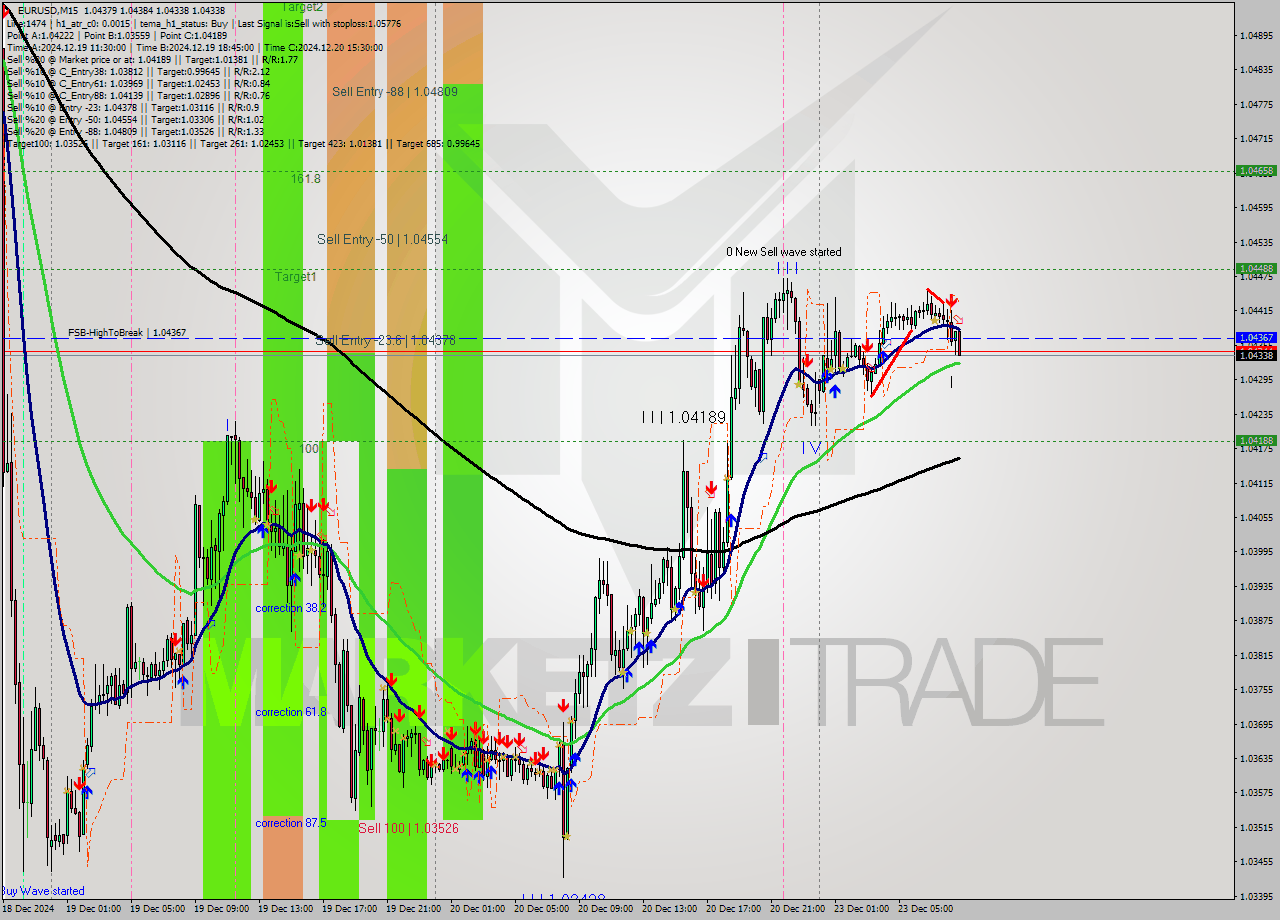1280x920 pixels.
Task: Click the 1.04595 price axis value
Action: click(1256, 208)
